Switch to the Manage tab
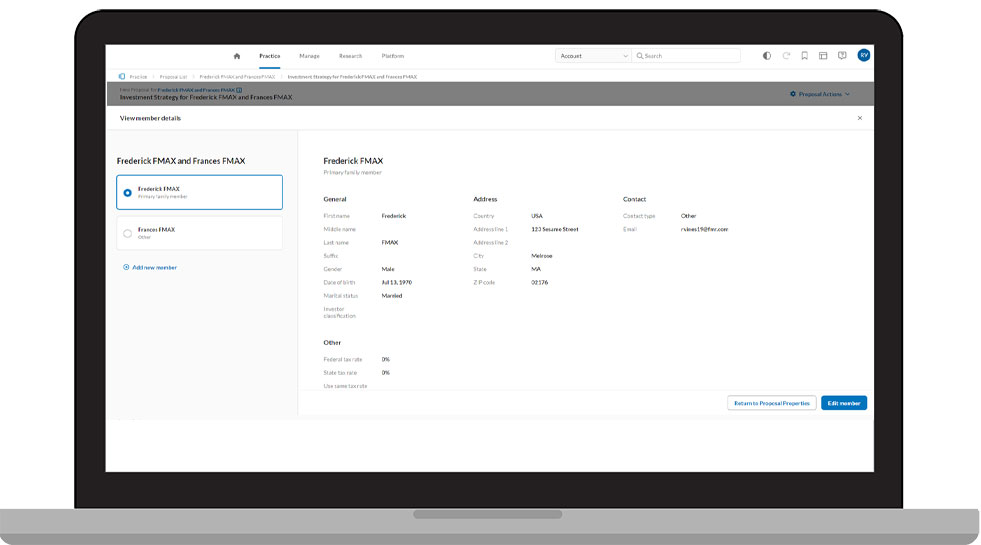Screen dimensions: 981x545 [x=309, y=56]
